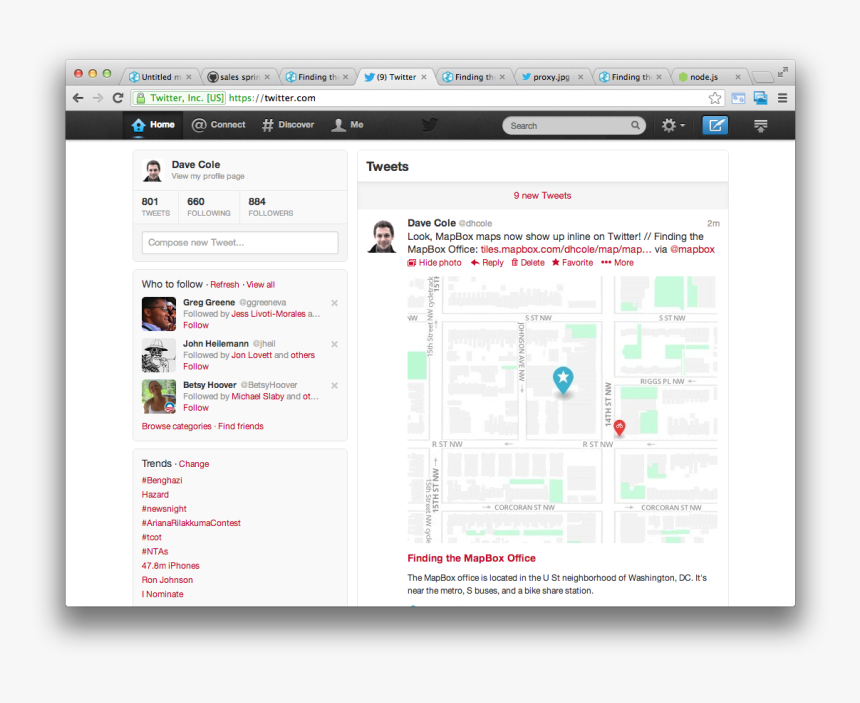Hide photo in Dave Cole's tweet
The height and width of the screenshot is (703, 860).
coord(434,263)
